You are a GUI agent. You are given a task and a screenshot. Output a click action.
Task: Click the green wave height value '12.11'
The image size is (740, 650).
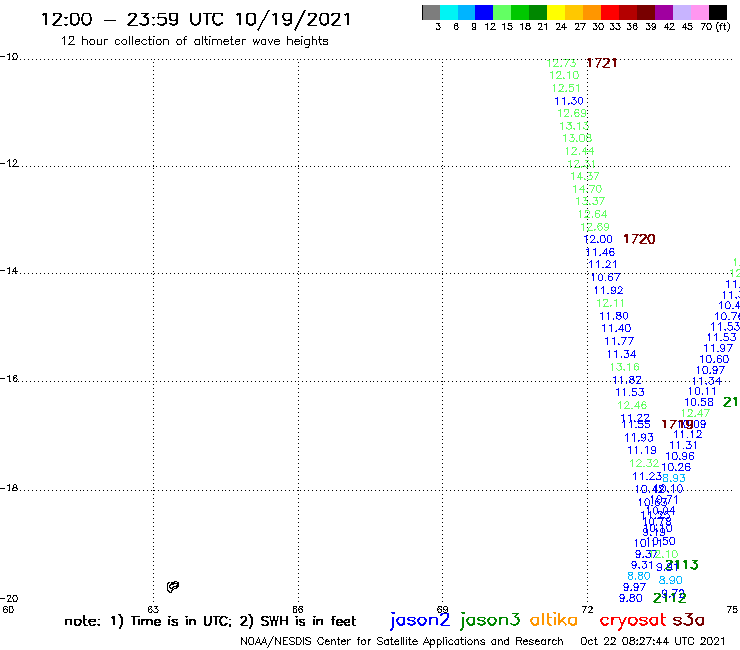click(x=611, y=303)
